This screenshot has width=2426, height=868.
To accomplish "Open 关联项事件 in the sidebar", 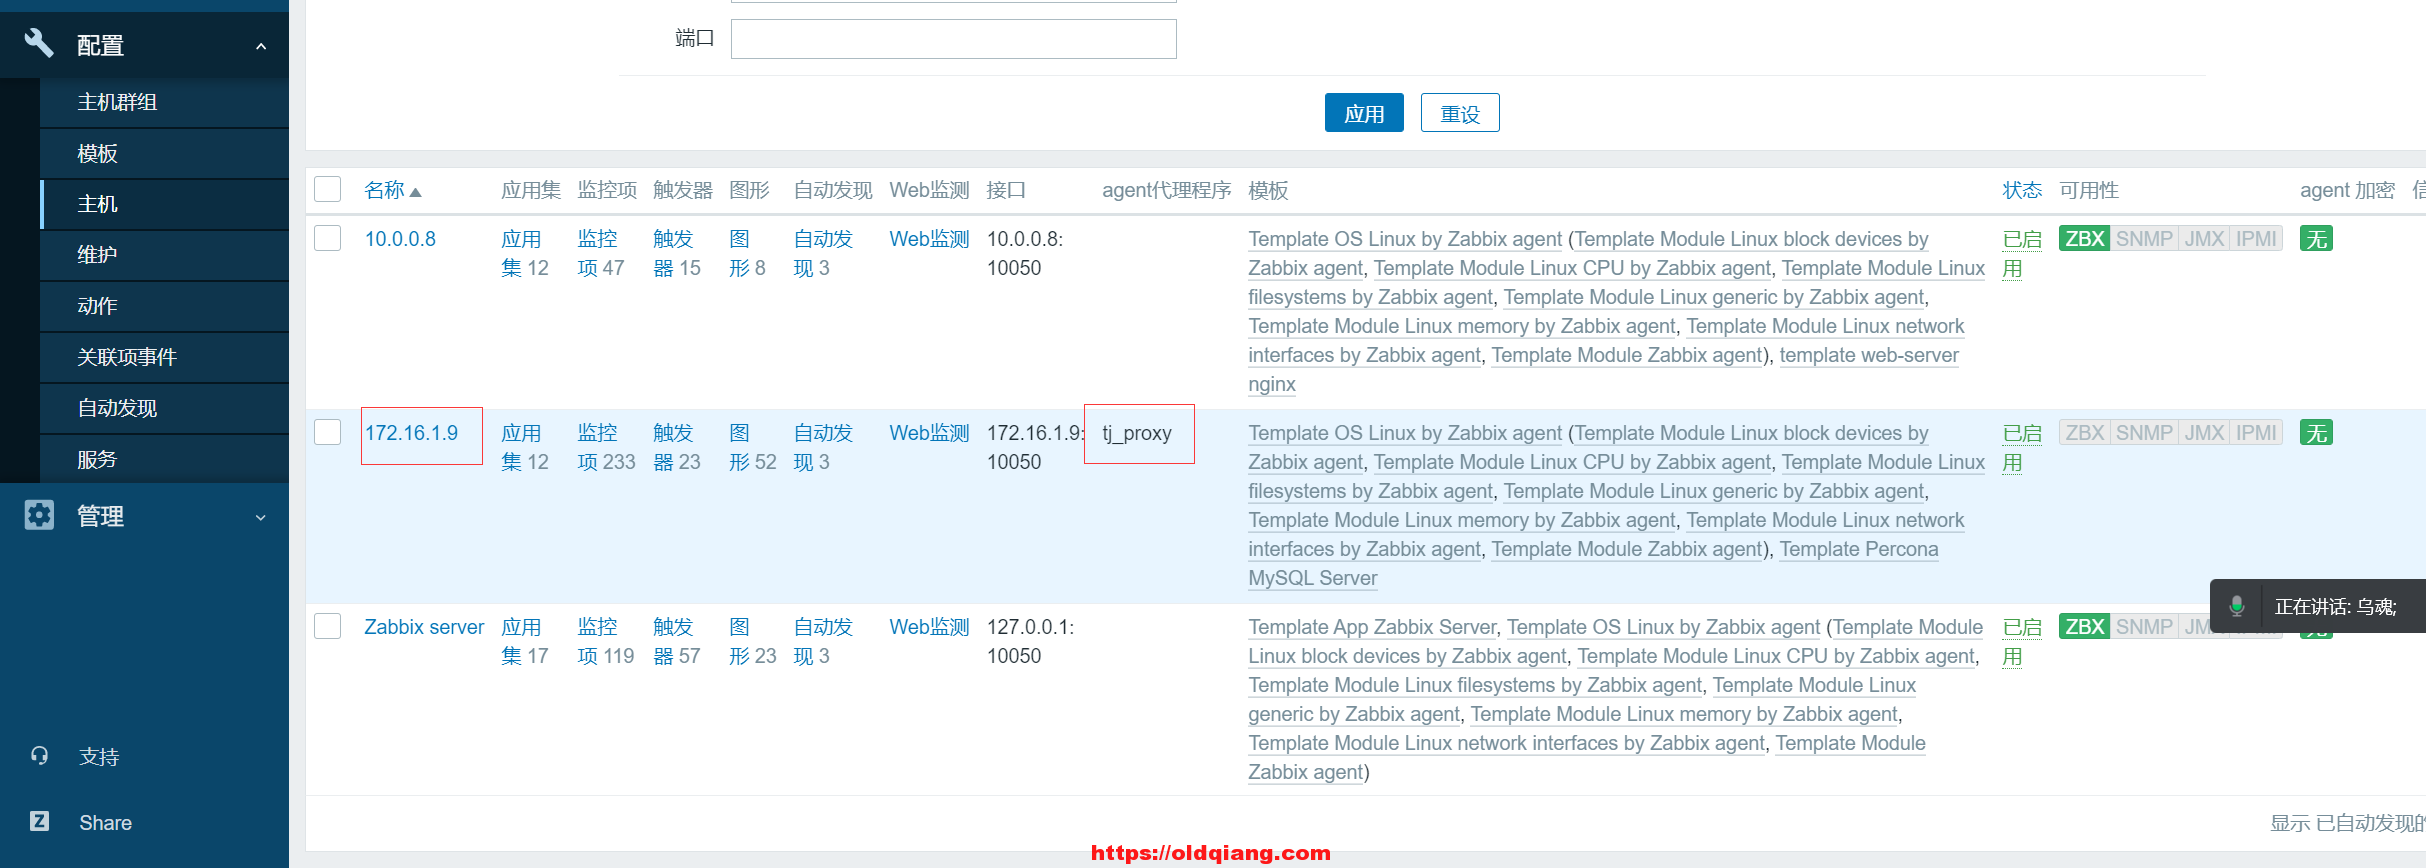I will tap(164, 357).
